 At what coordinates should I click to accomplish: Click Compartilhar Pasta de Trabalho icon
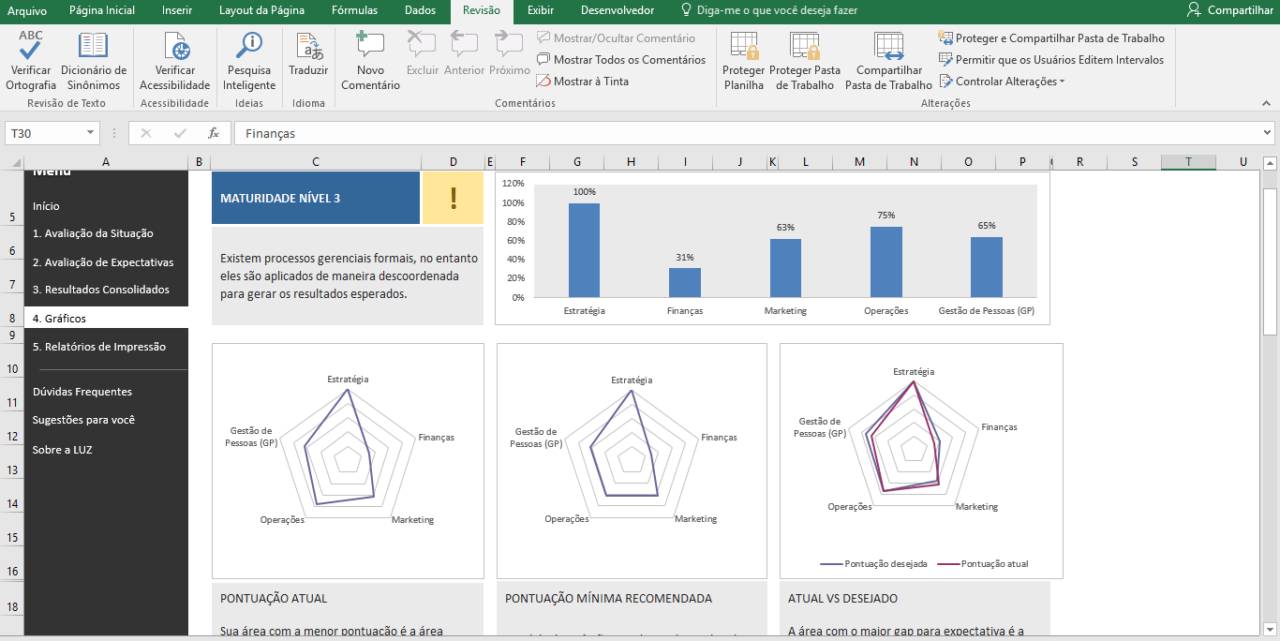(x=888, y=46)
